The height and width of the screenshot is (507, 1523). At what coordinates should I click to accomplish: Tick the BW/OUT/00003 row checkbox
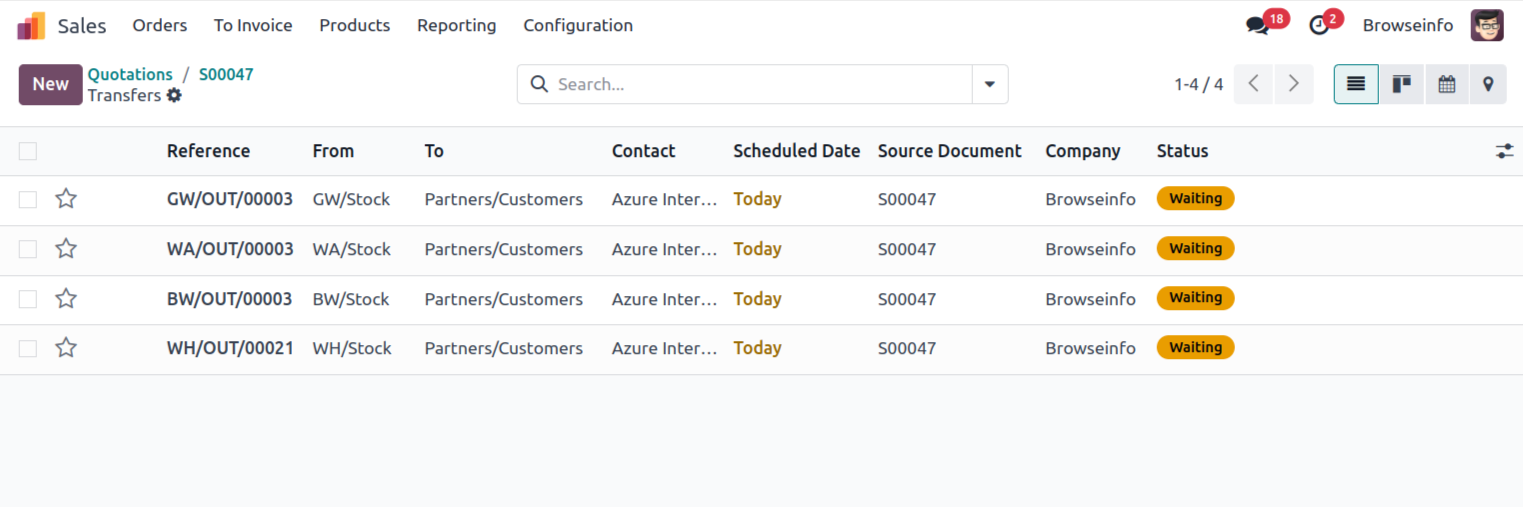click(28, 299)
